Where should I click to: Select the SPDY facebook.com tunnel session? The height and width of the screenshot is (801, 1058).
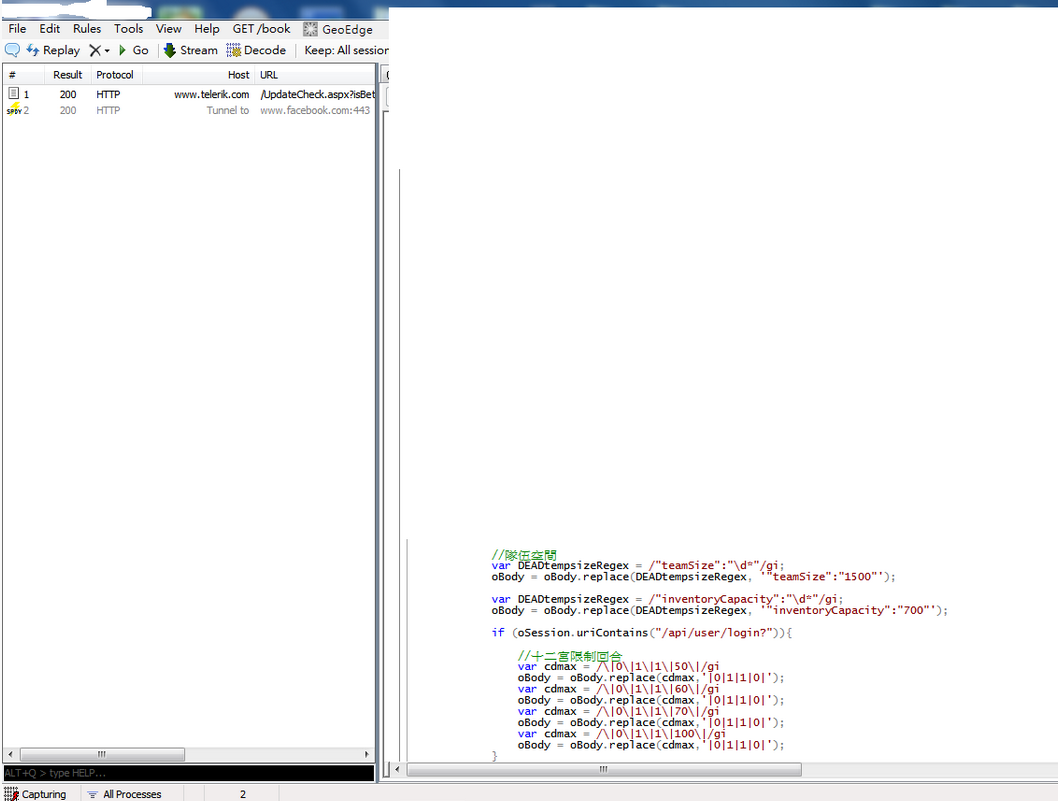coord(190,110)
